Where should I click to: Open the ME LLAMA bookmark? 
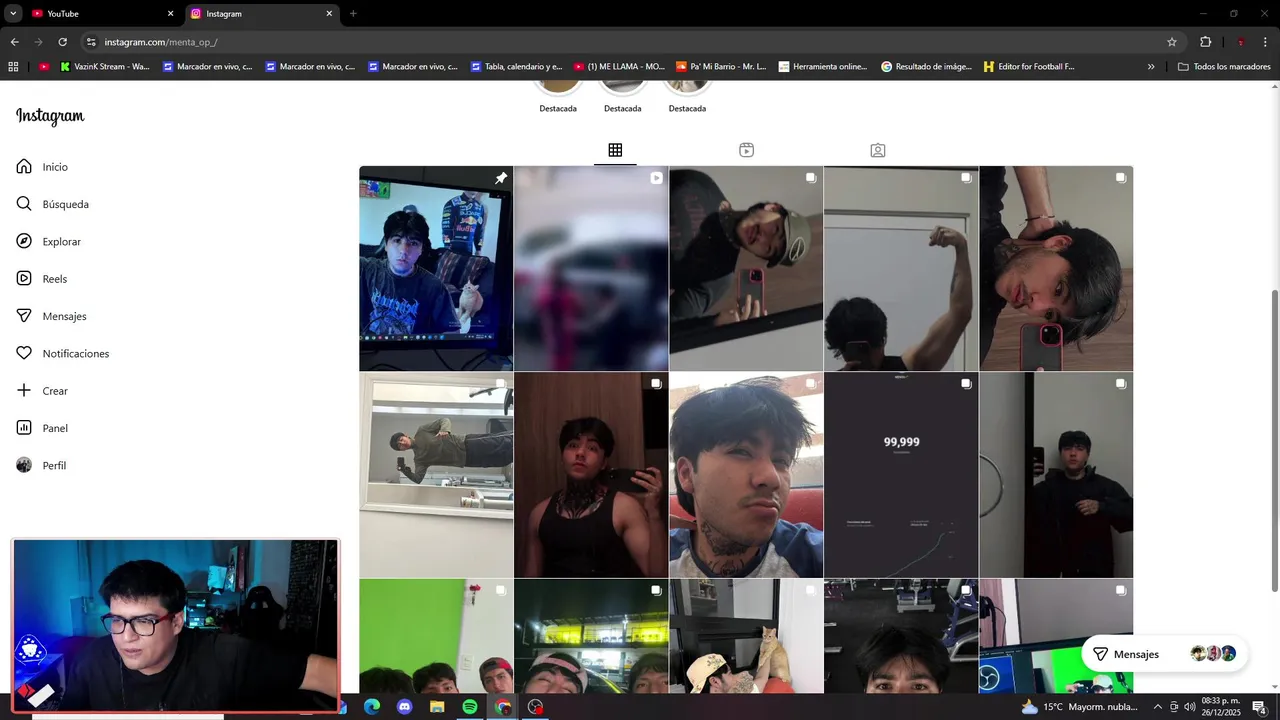click(x=619, y=67)
